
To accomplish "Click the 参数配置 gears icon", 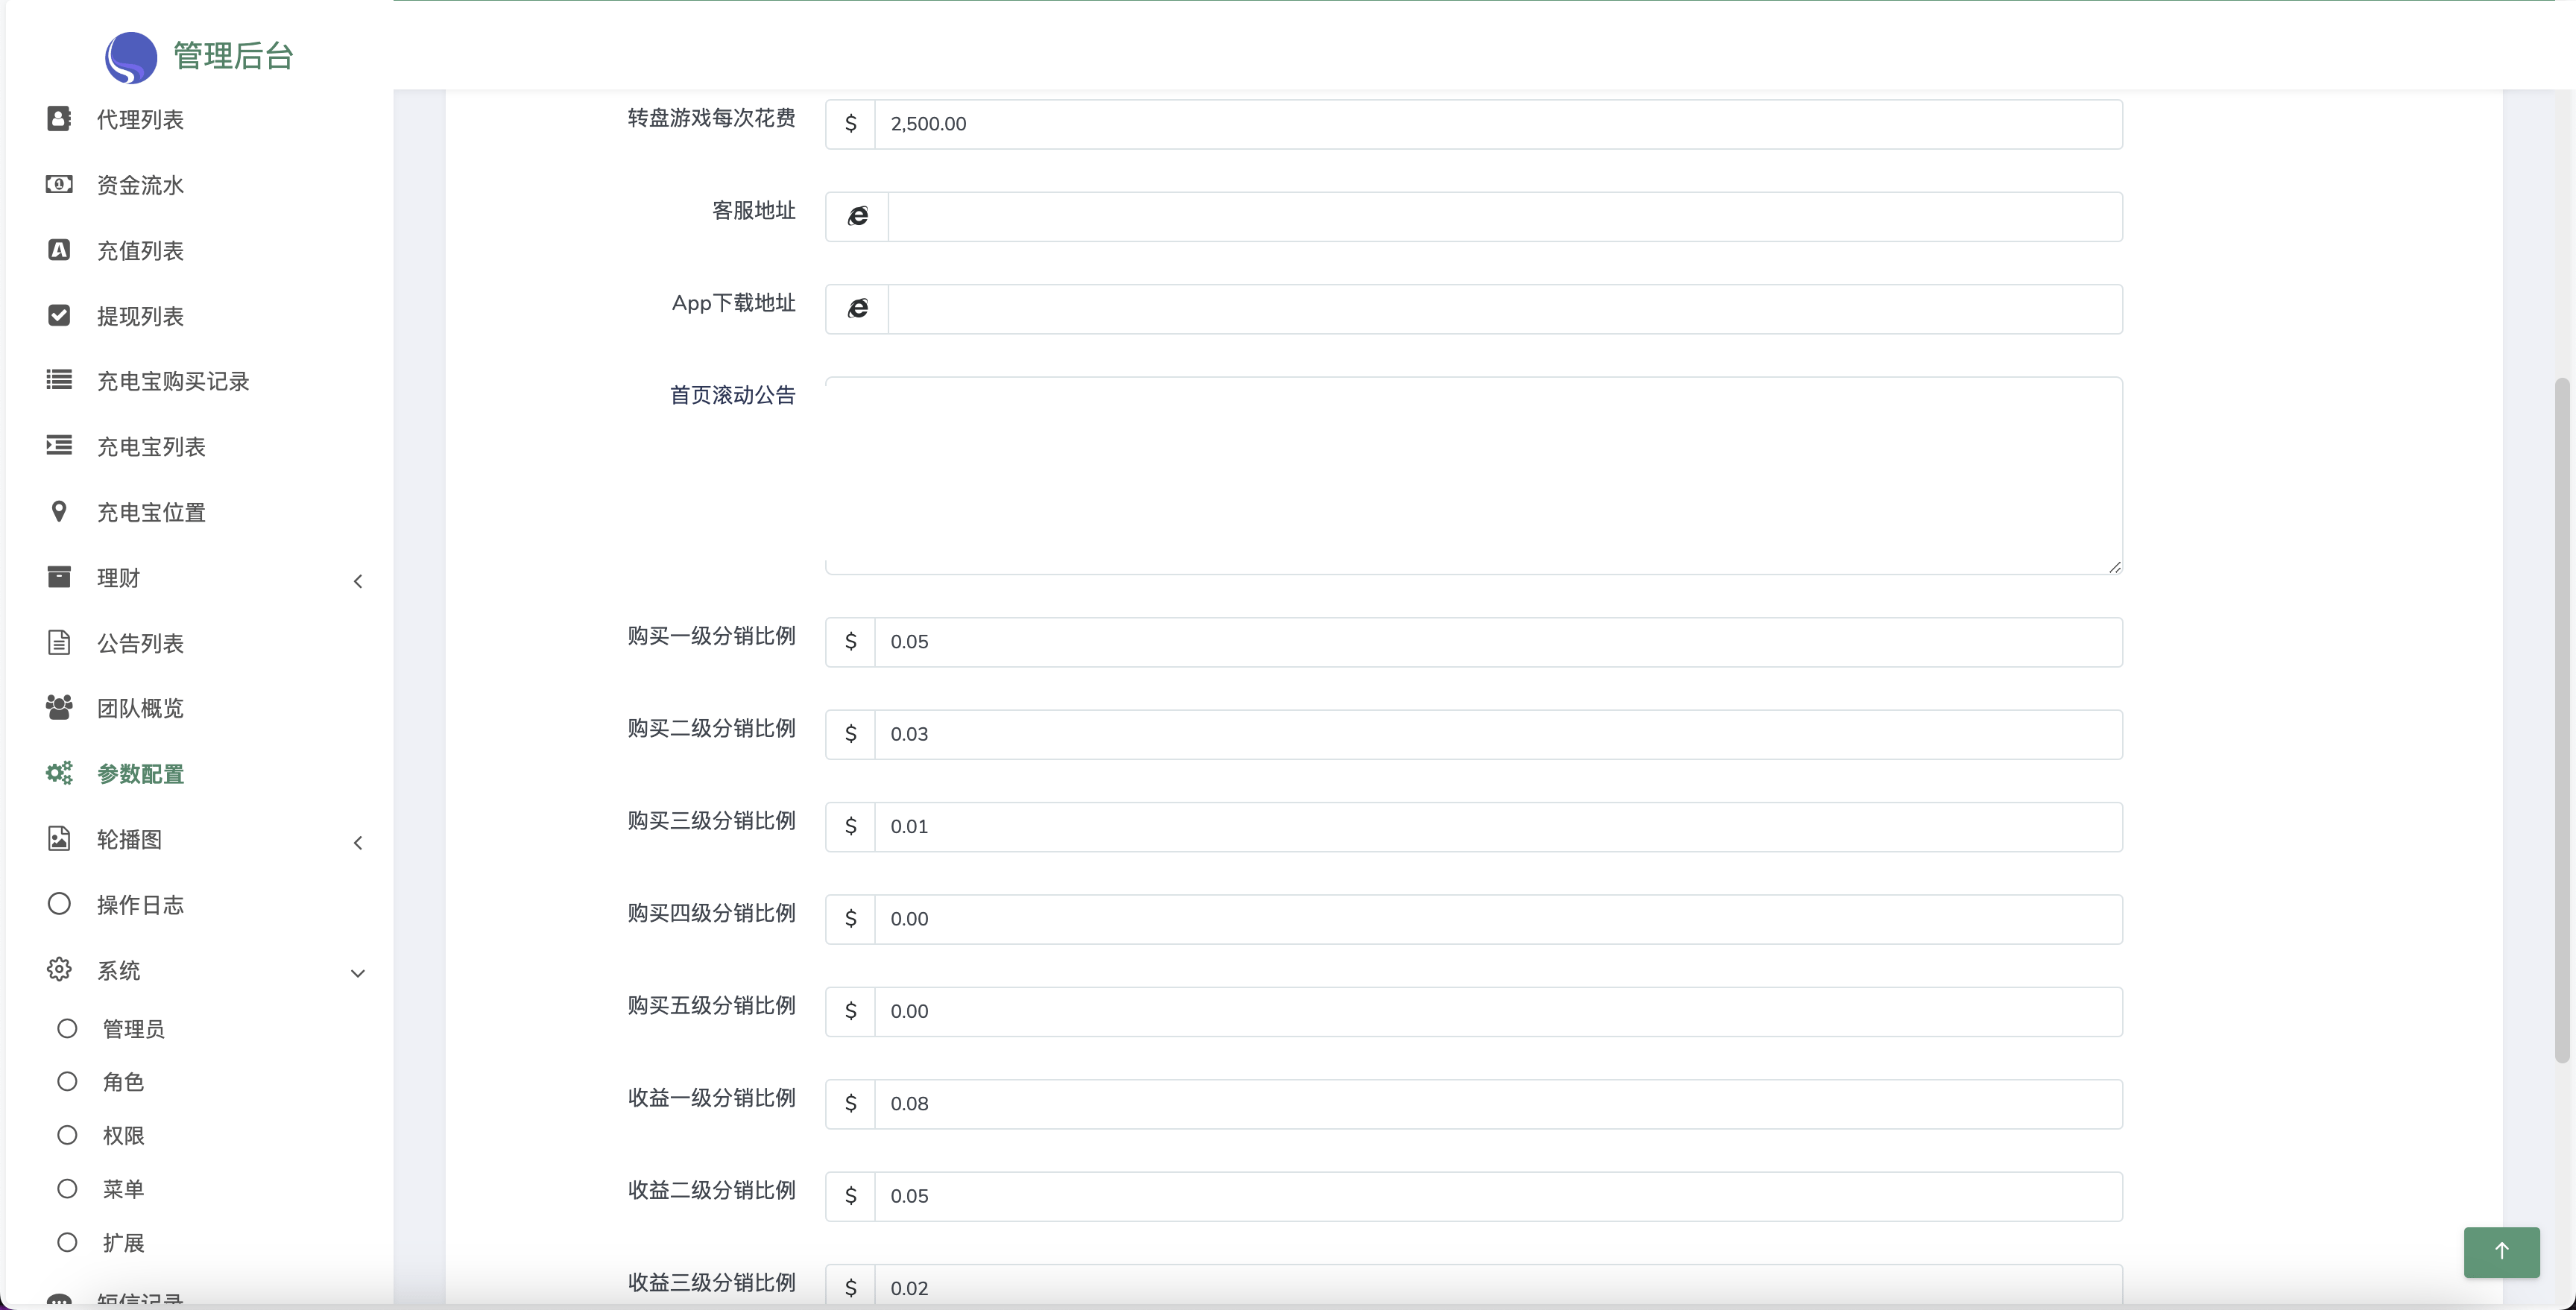I will click(59, 772).
